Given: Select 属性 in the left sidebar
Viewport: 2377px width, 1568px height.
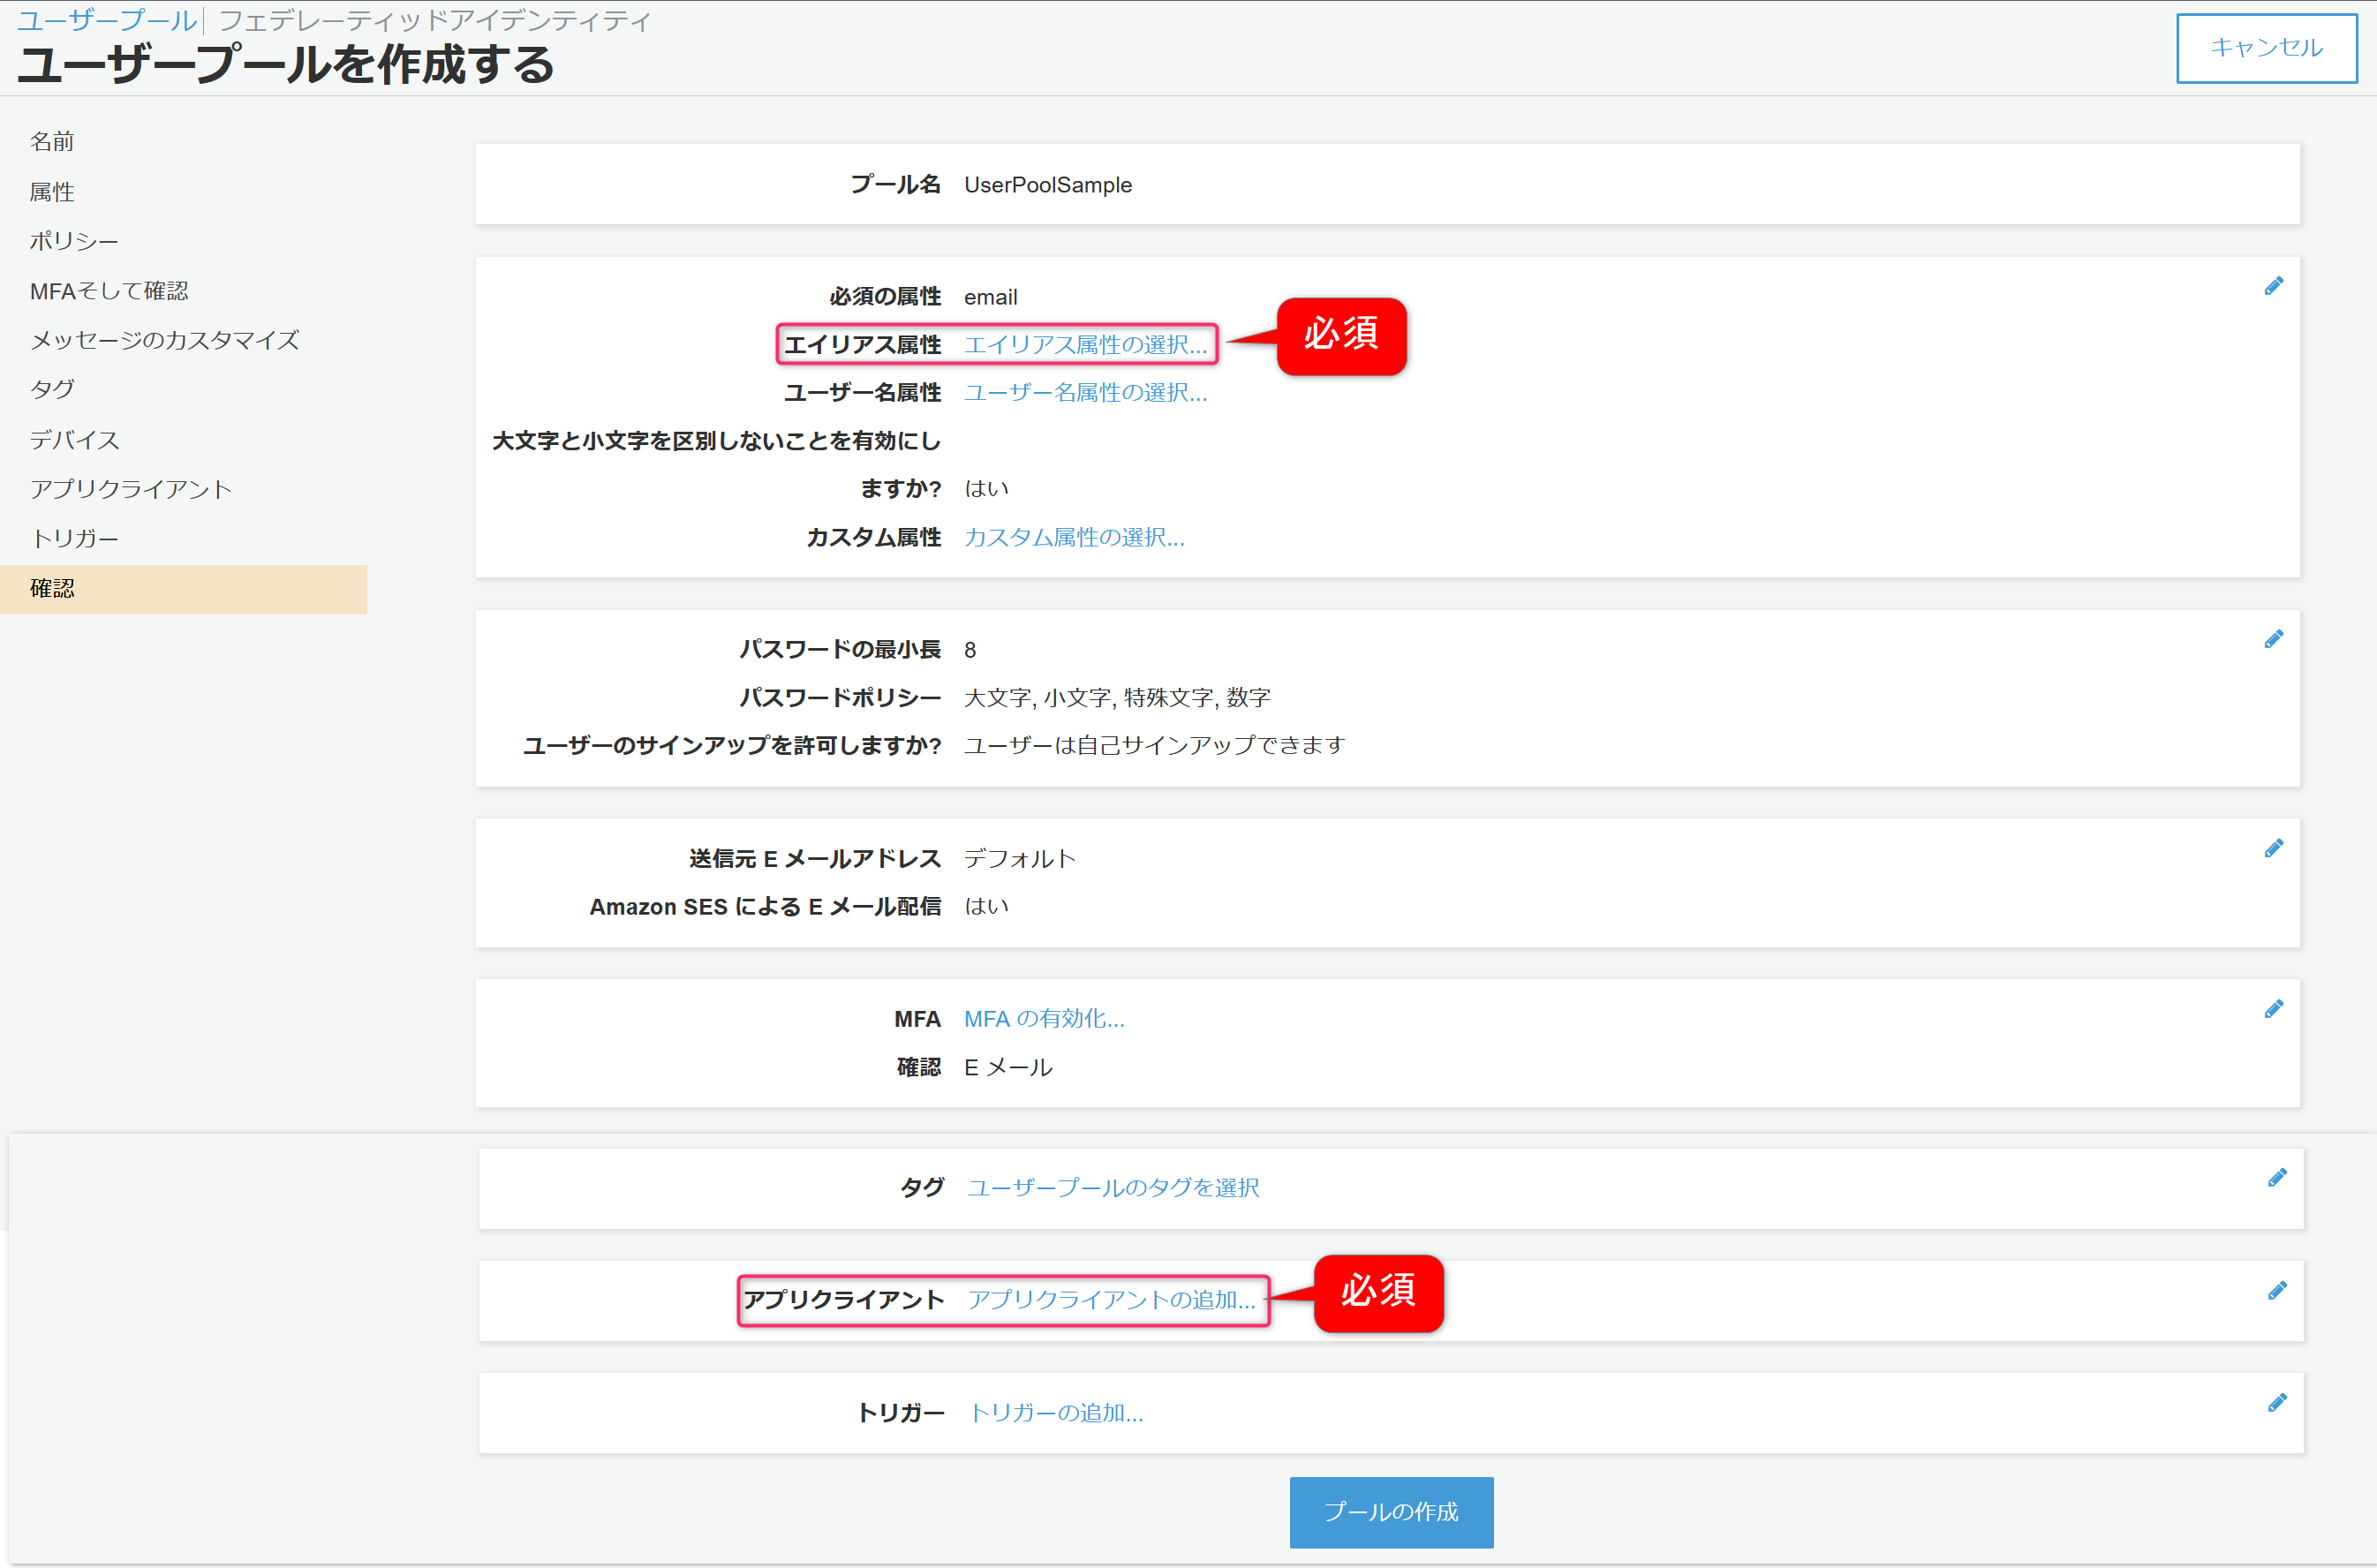Looking at the screenshot, I should click(x=52, y=192).
